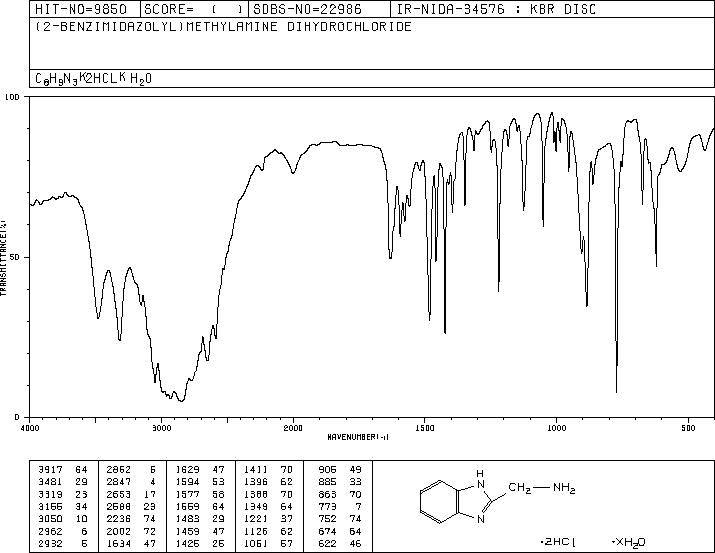Click the (2-Benzimidazolyl)methylamine dihydrochloride compound name
715x553 pixels.
[x=223, y=26]
